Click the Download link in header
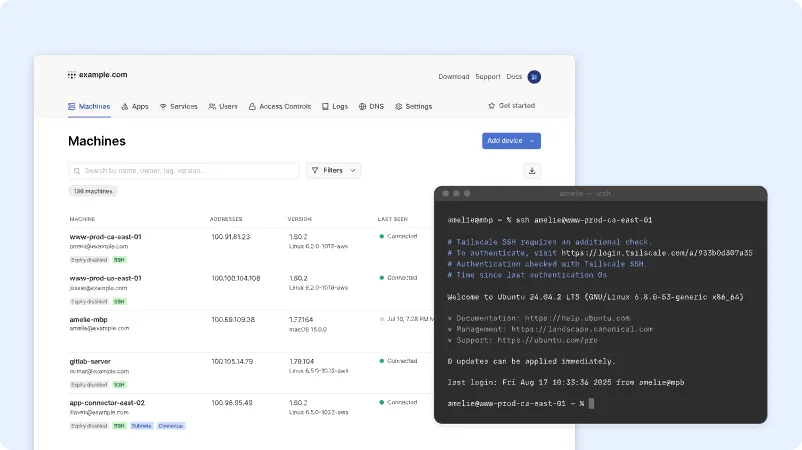 point(454,77)
